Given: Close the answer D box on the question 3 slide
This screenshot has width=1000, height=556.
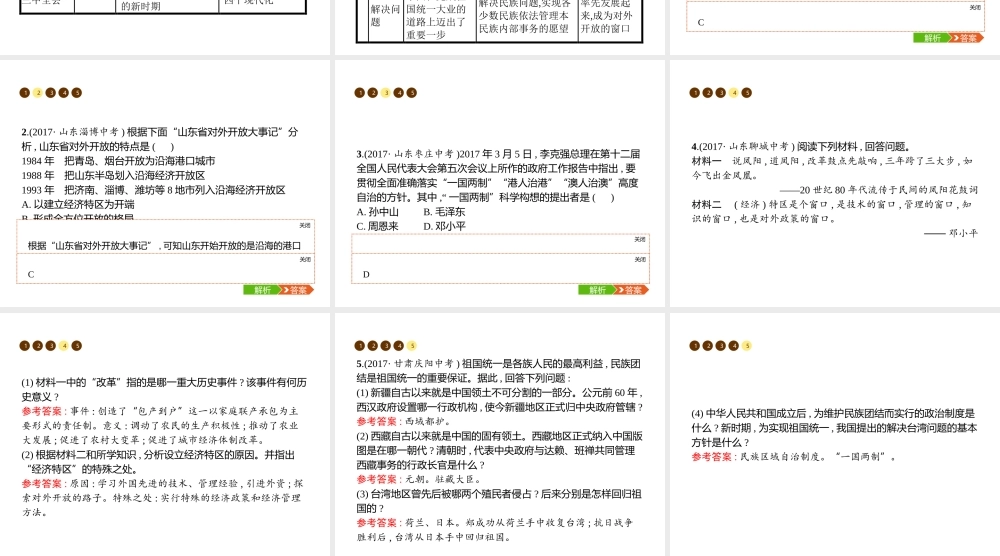Looking at the screenshot, I should 640,260.
